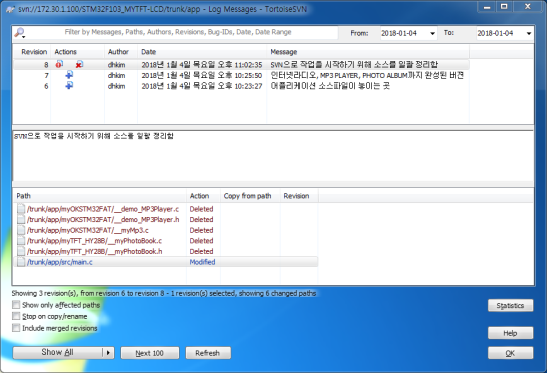Focus the filter messages input field

tap(181, 32)
